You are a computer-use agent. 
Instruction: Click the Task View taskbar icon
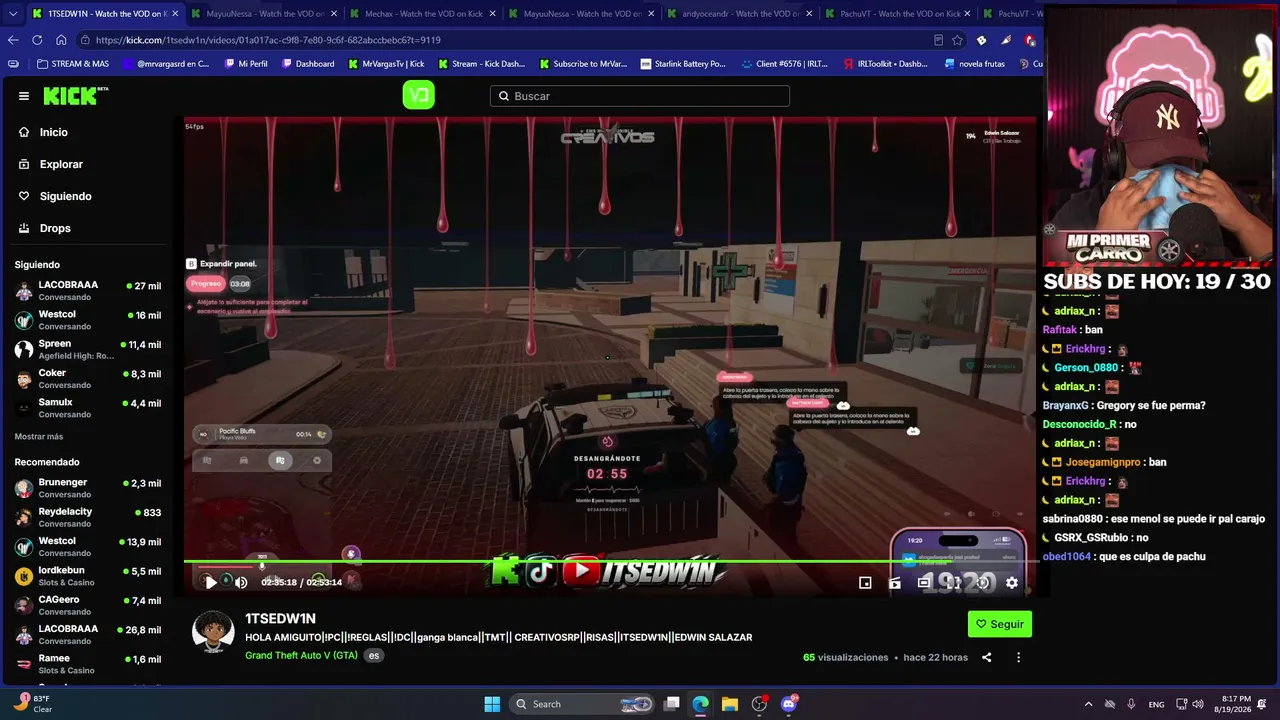pos(672,704)
